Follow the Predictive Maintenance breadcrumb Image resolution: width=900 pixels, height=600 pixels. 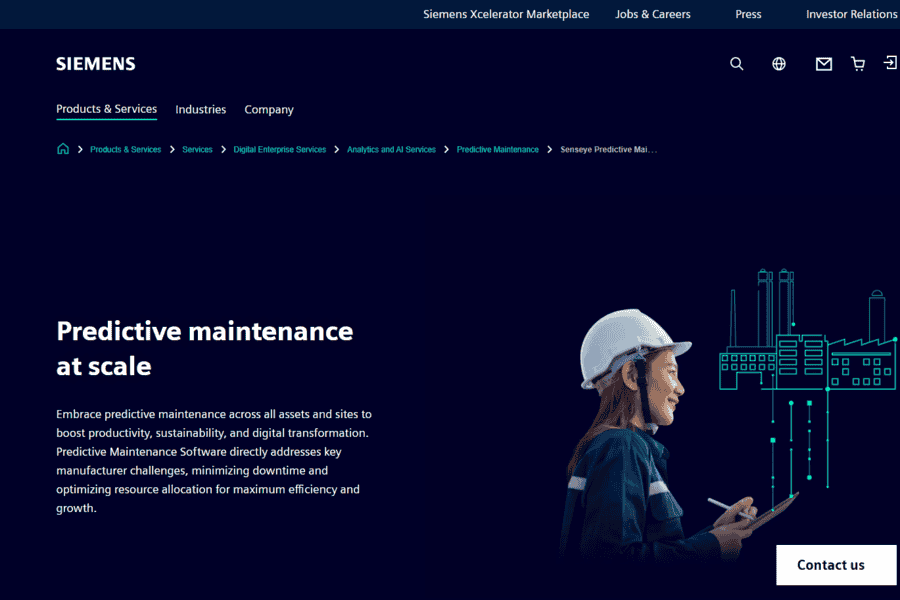[x=498, y=149]
